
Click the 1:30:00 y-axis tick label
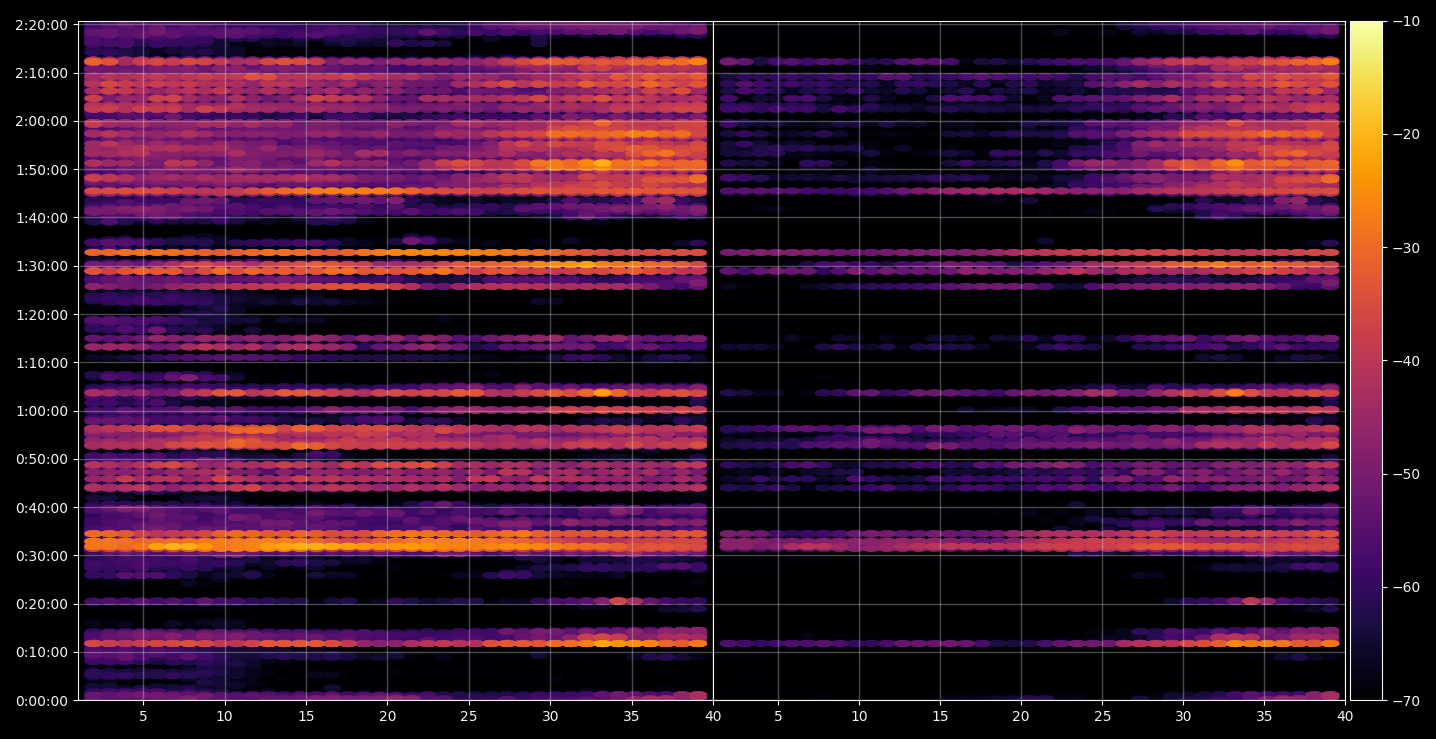click(x=42, y=266)
